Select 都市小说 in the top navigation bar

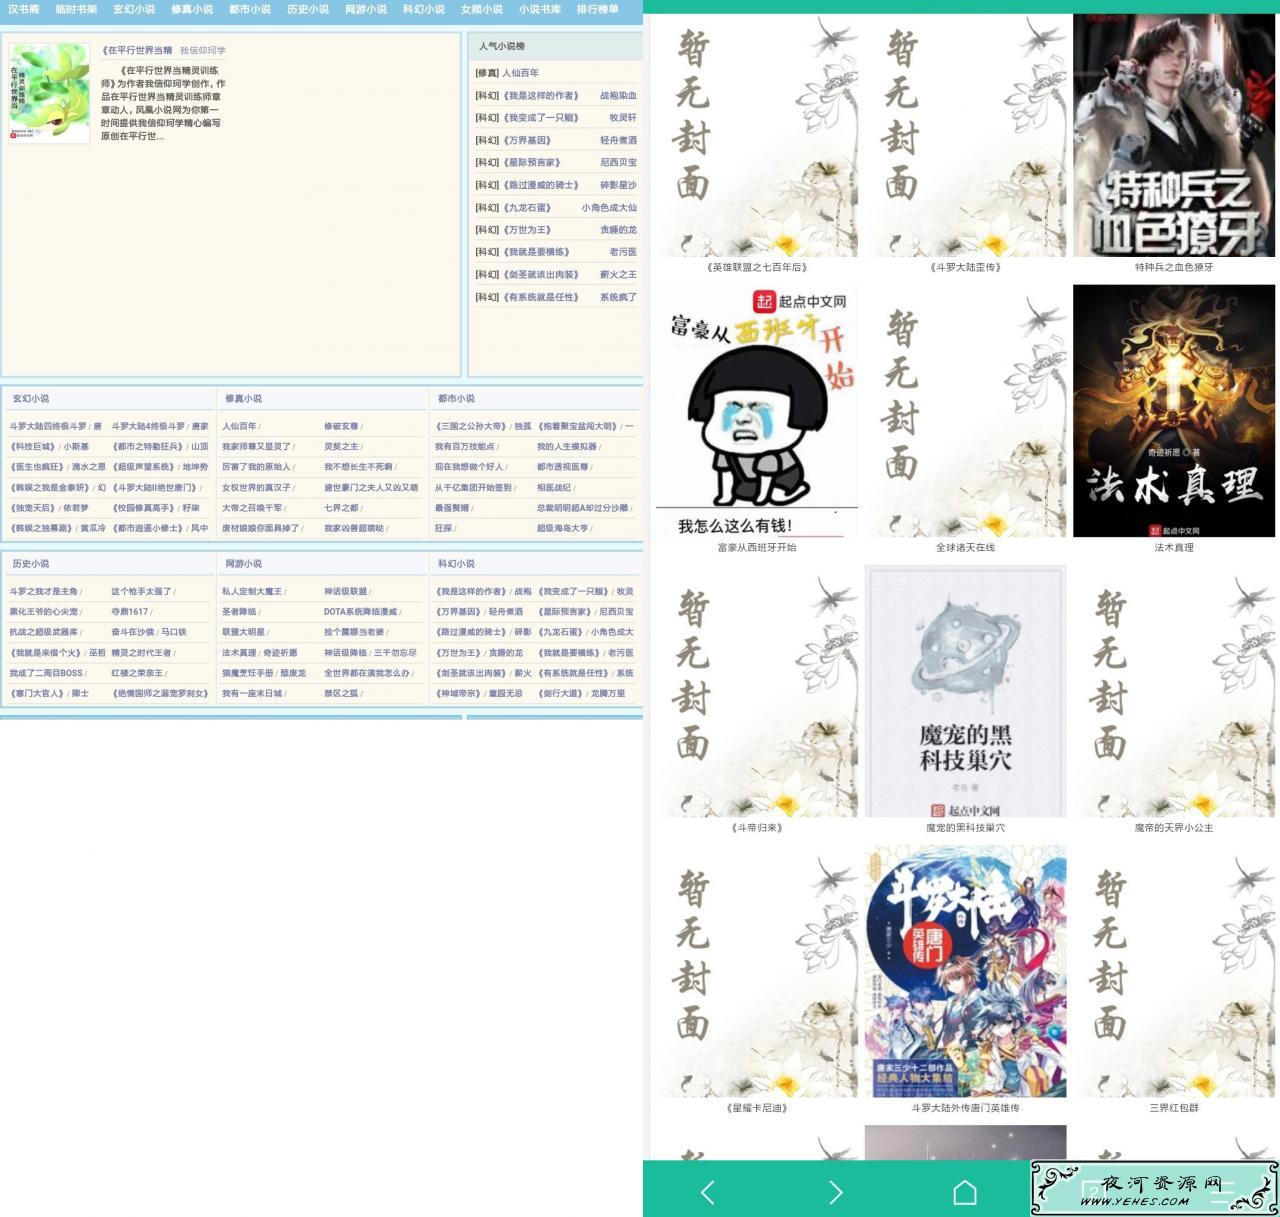(x=250, y=9)
